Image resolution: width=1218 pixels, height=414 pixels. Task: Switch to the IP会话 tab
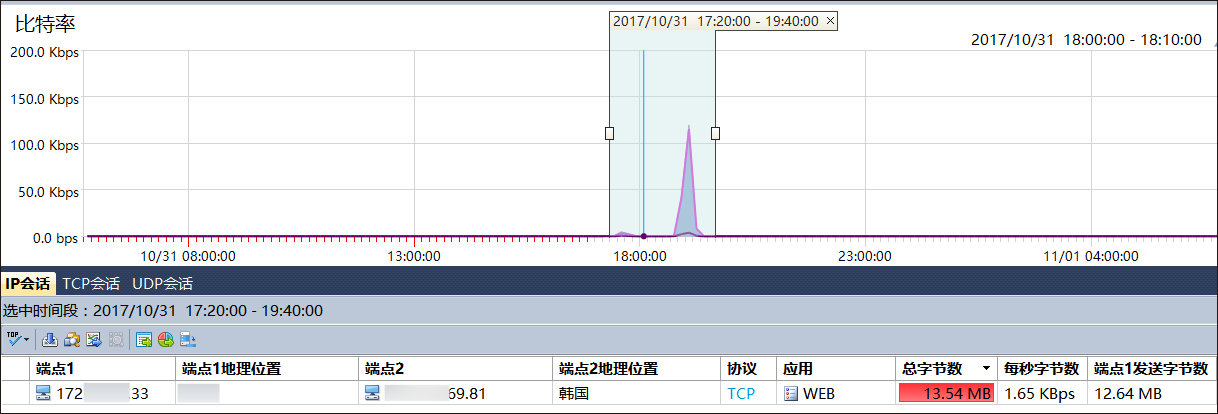click(27, 283)
